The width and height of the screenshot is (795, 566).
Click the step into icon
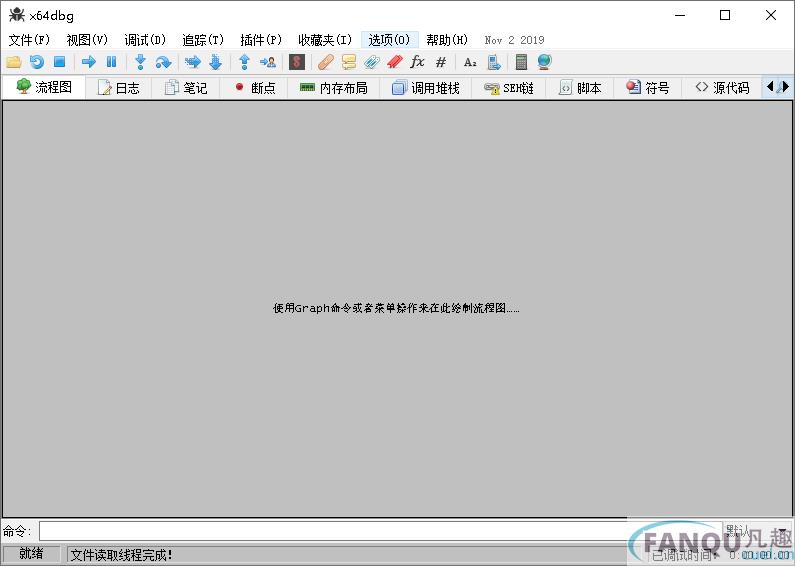[x=140, y=62]
